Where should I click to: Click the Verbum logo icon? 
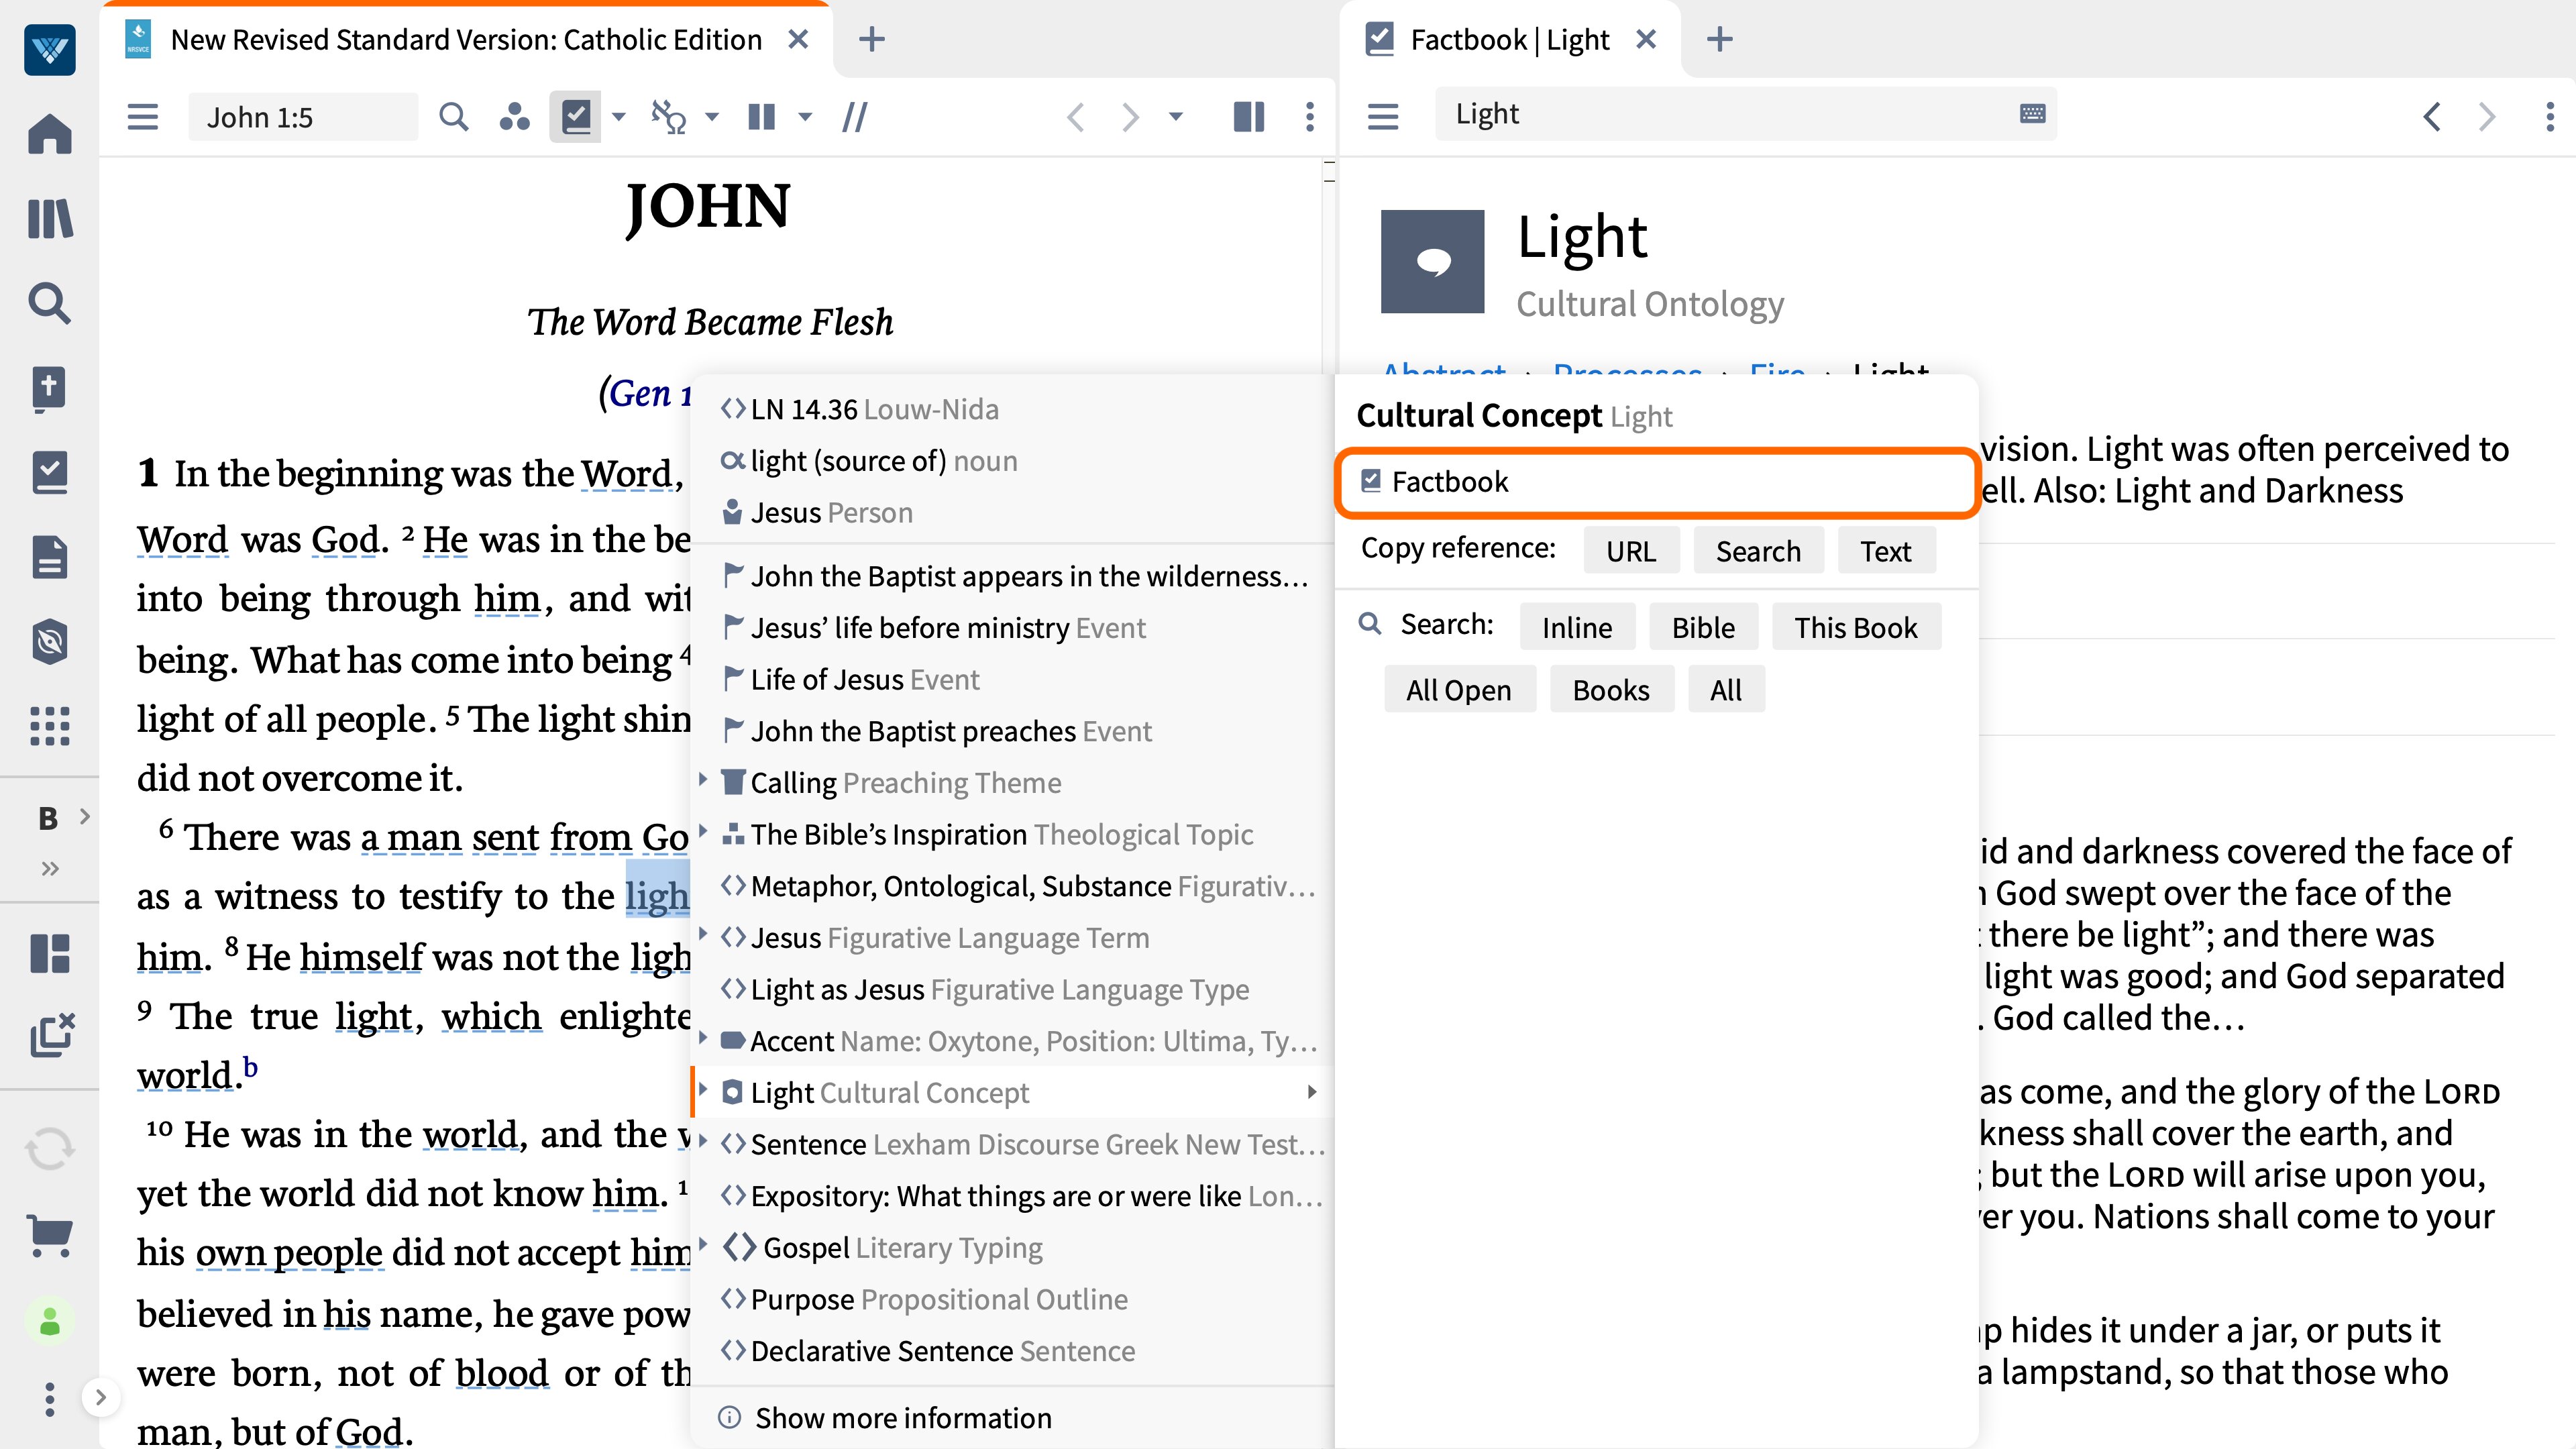pyautogui.click(x=50, y=49)
